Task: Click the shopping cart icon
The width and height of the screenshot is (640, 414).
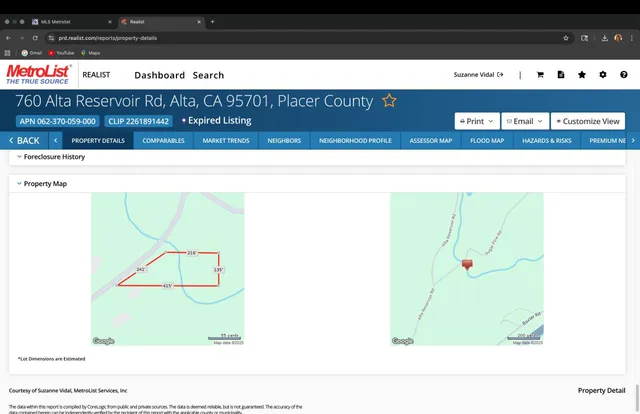Action: [540, 75]
